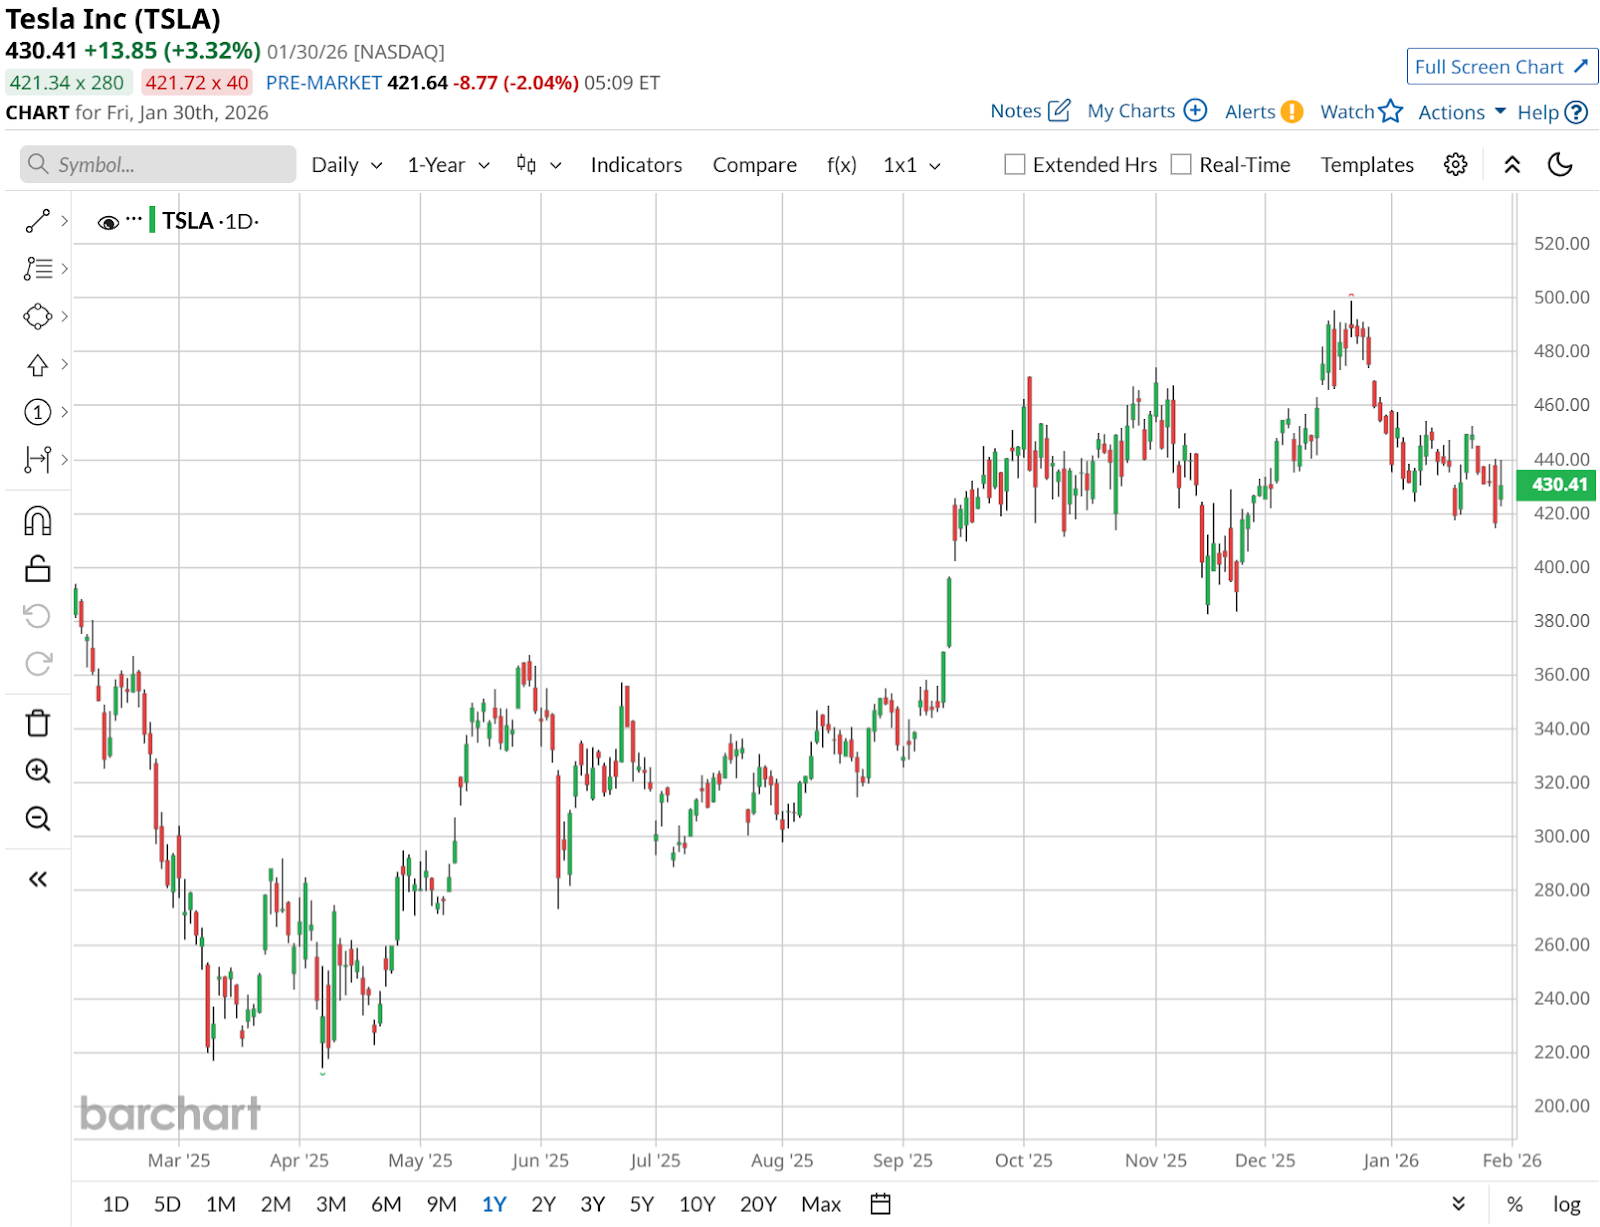The width and height of the screenshot is (1600, 1227).
Task: Select the 6M time range tab
Action: click(x=386, y=1204)
